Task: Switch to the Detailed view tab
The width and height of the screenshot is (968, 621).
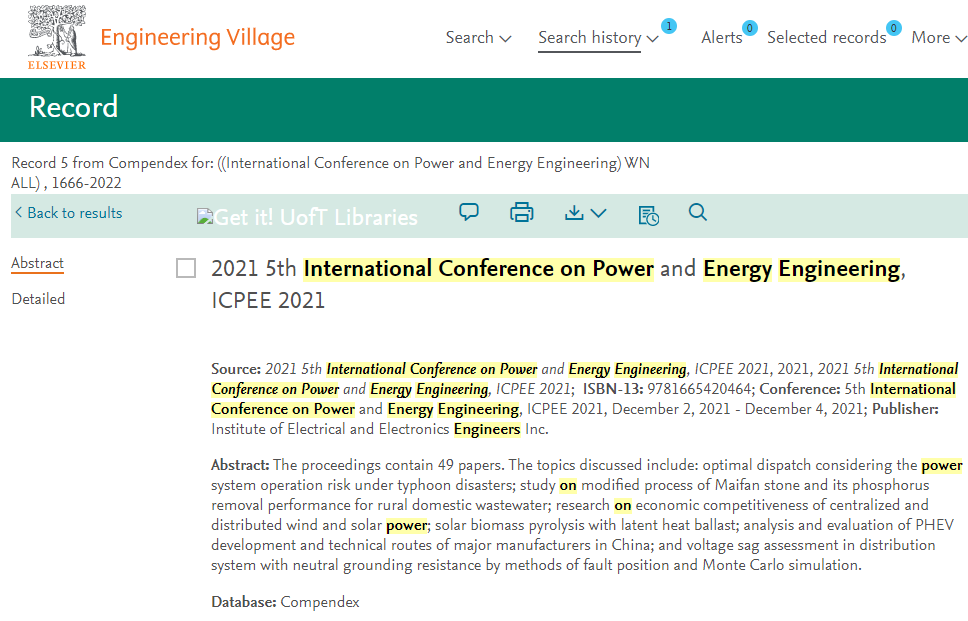Action: click(x=38, y=299)
